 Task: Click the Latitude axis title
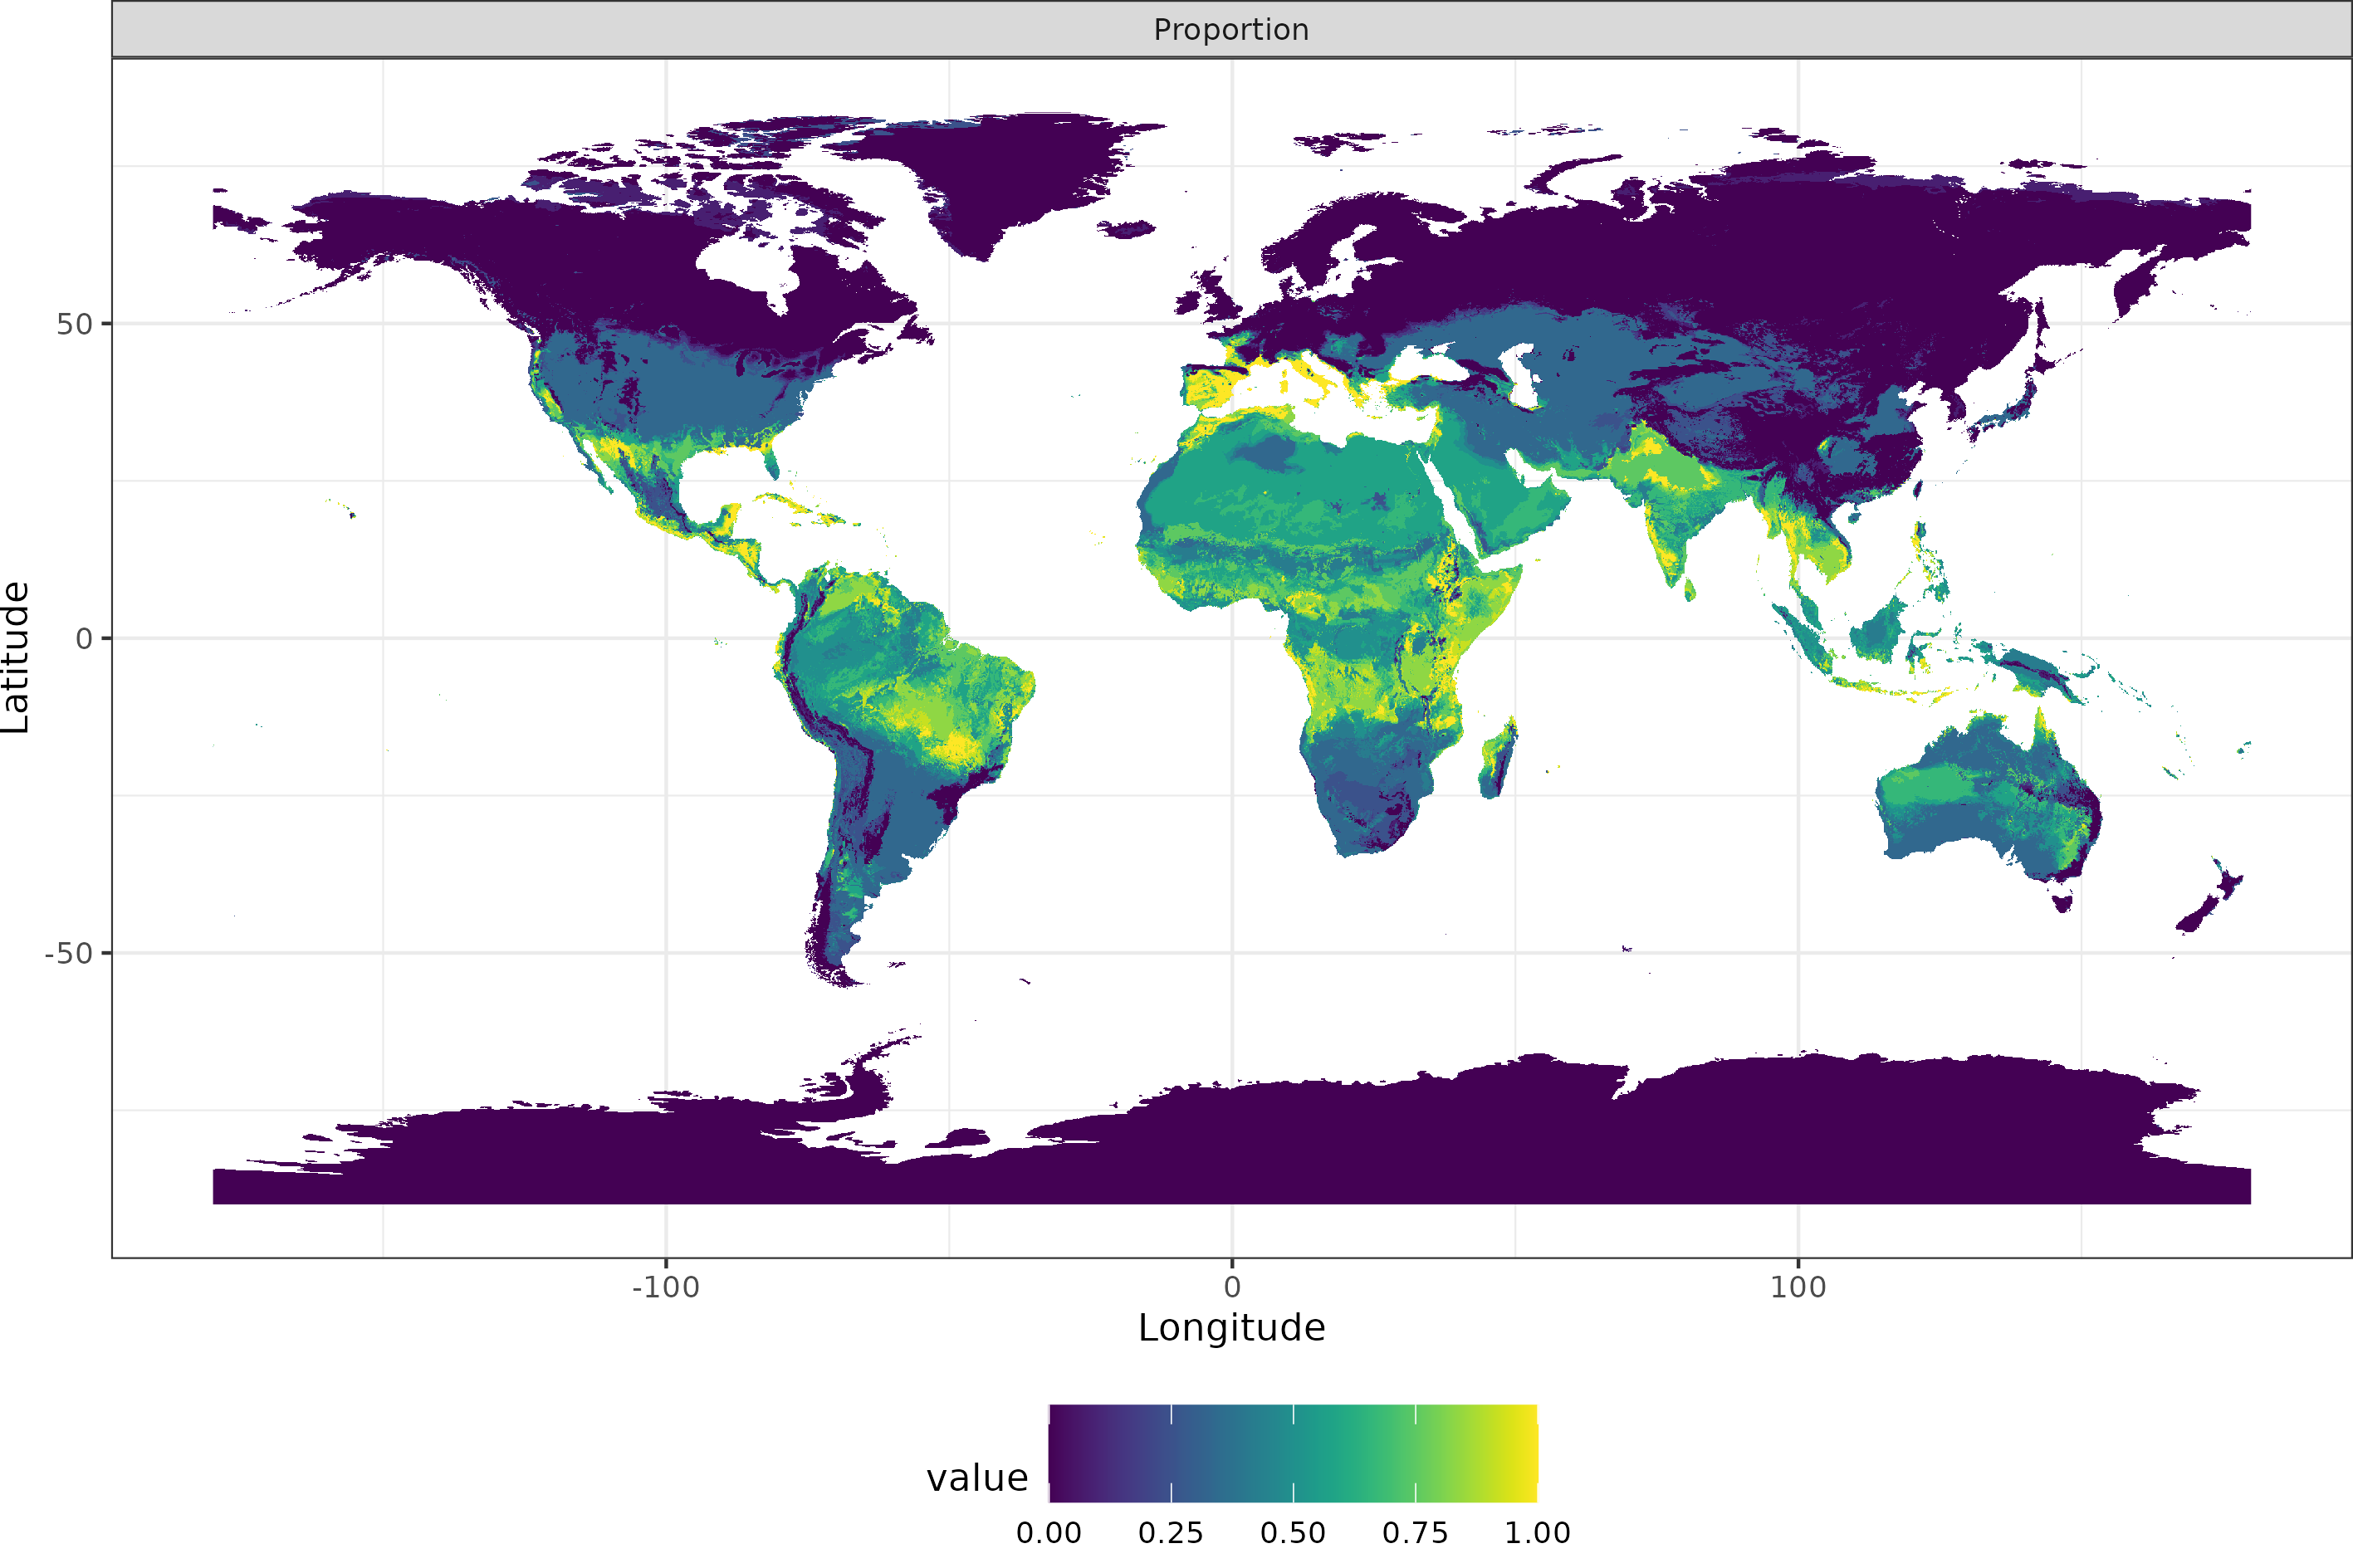point(16,657)
